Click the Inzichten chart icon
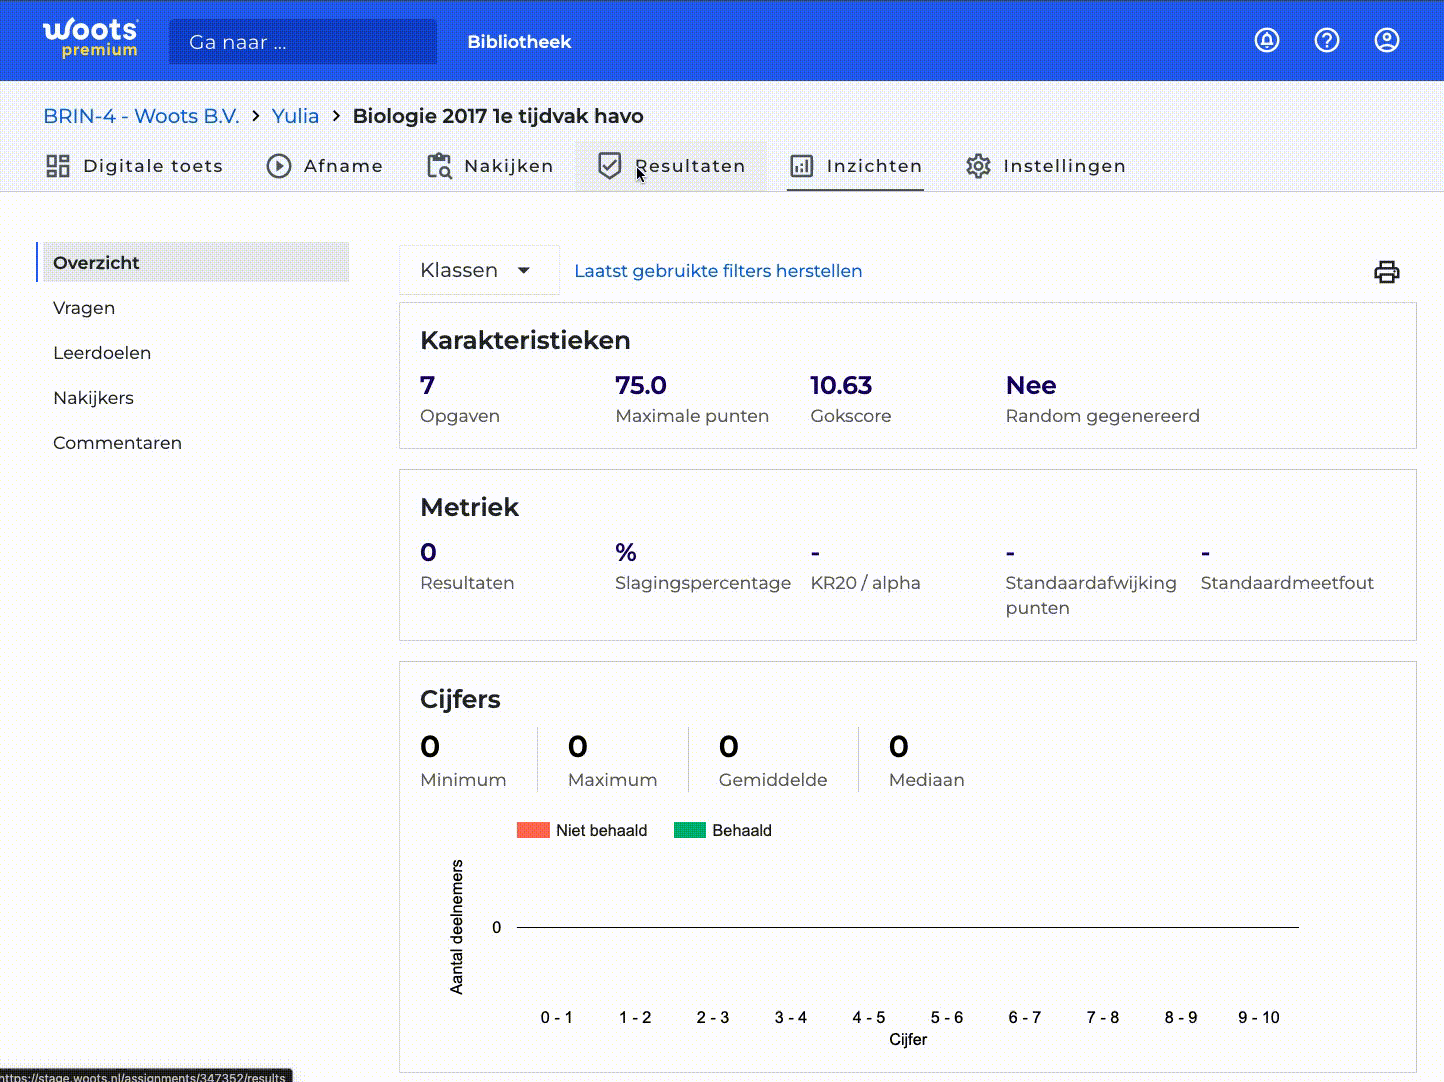Screen dimensions: 1444x1082 [802, 166]
